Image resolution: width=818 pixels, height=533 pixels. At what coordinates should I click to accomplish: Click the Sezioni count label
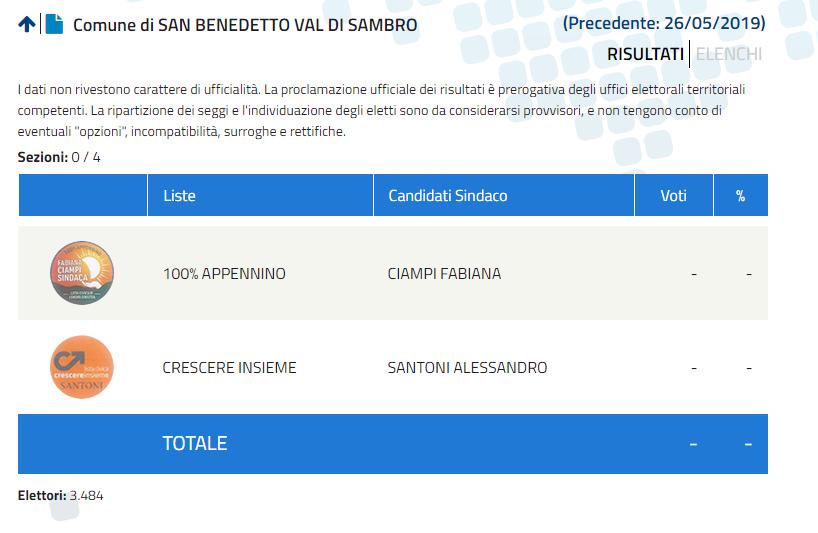tap(59, 157)
